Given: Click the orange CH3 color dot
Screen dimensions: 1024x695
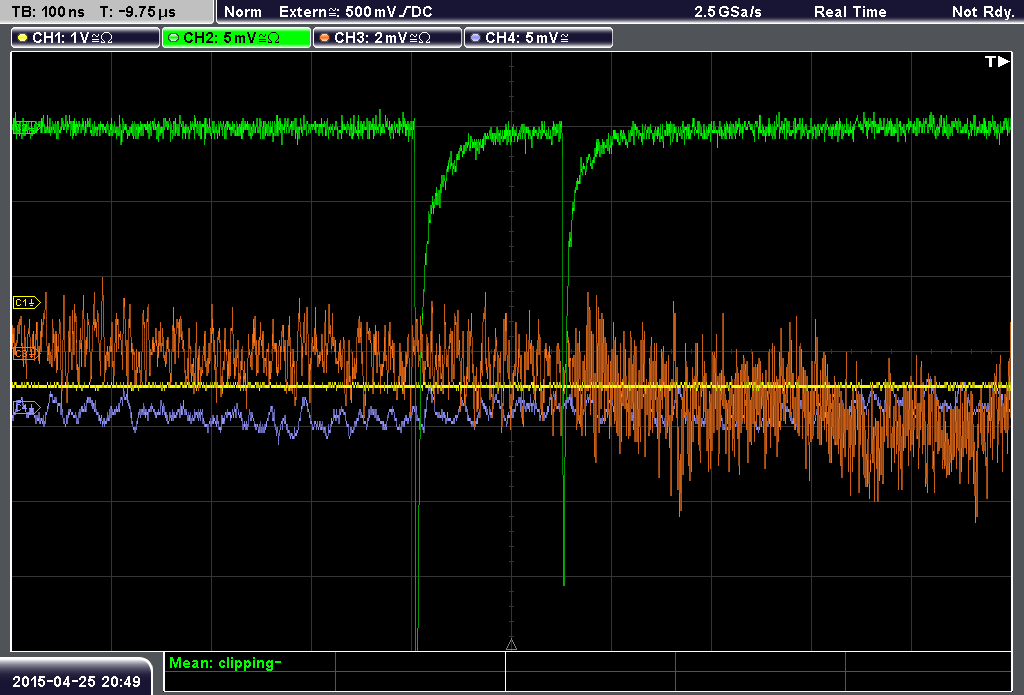Looking at the screenshot, I should (325, 38).
